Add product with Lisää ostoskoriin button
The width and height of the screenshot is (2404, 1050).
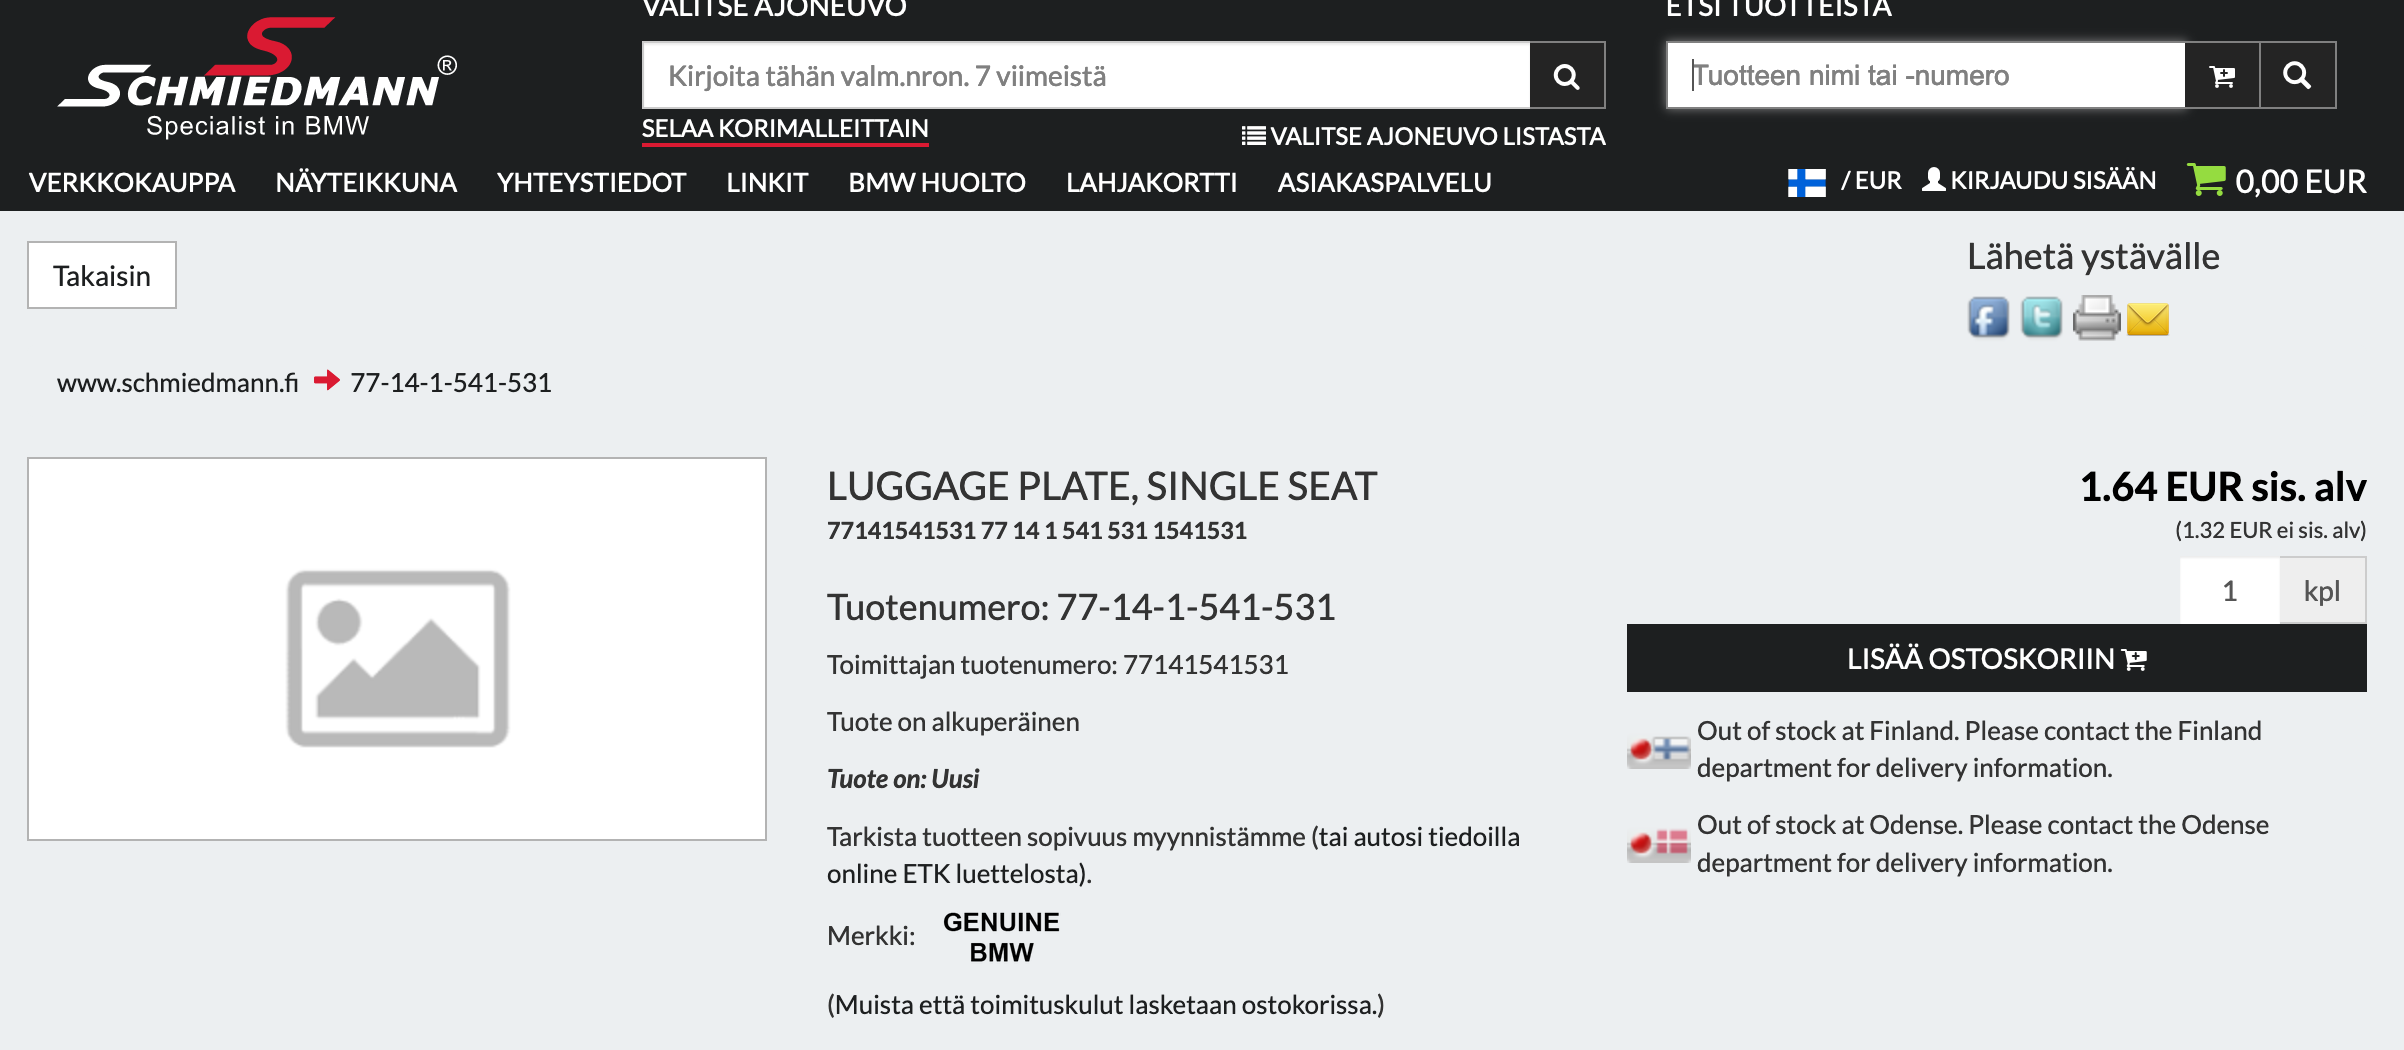click(1996, 658)
